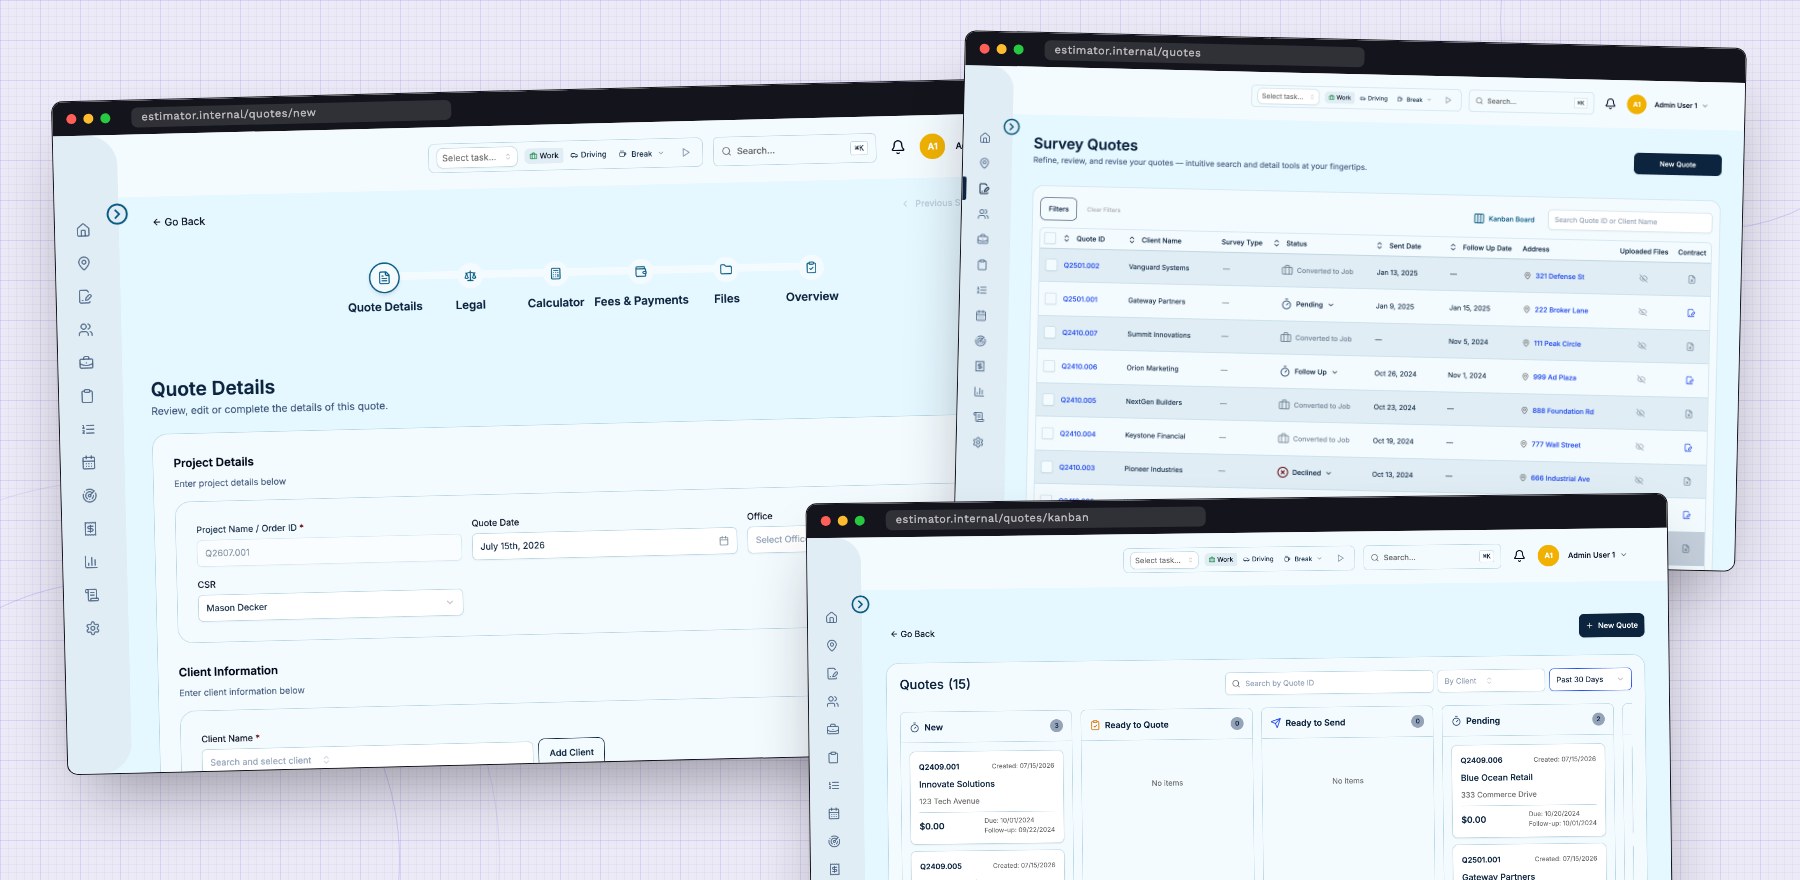Screen dimensions: 1800x880
Task: Click the play icon in quotes/new task toolbar
Action: 686,153
